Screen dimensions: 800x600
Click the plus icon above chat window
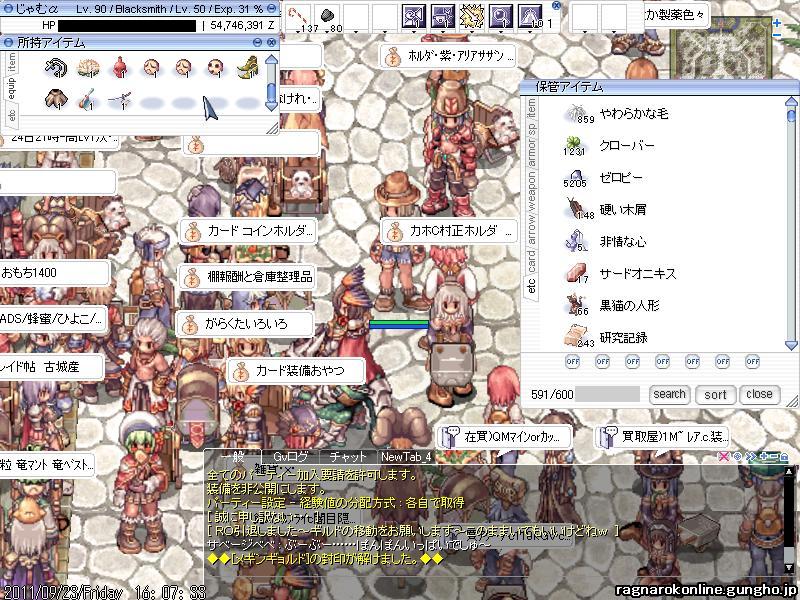[763, 457]
